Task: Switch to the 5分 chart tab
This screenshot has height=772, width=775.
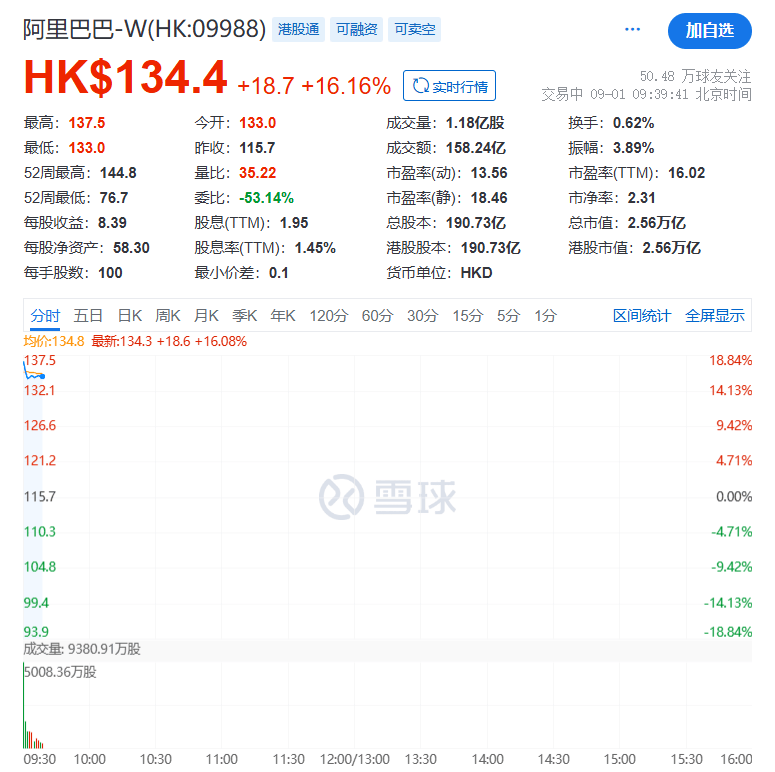Action: click(508, 315)
